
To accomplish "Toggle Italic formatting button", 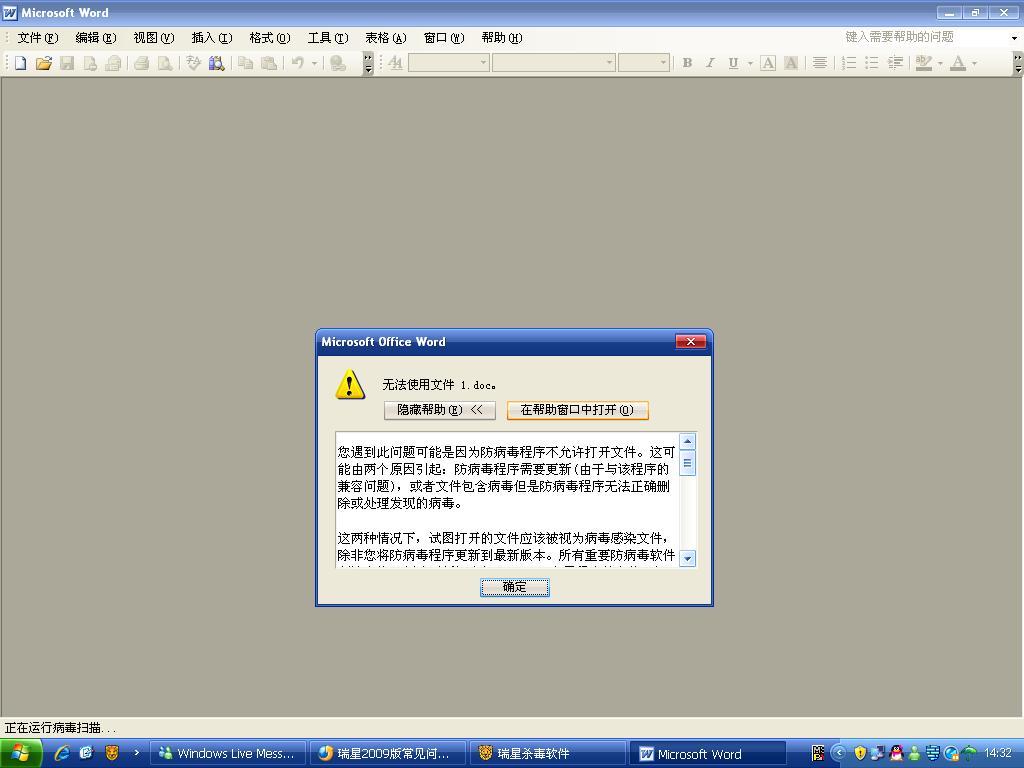I will click(710, 63).
